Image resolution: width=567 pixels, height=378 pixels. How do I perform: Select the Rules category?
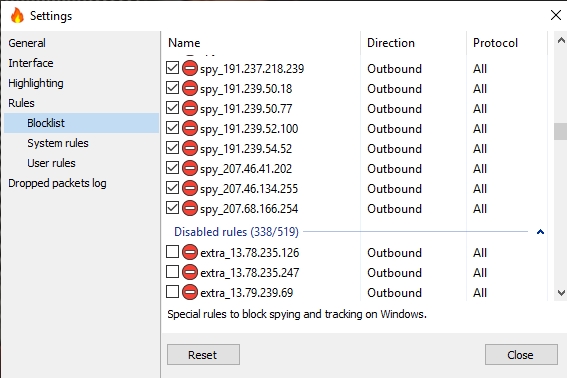(21, 103)
